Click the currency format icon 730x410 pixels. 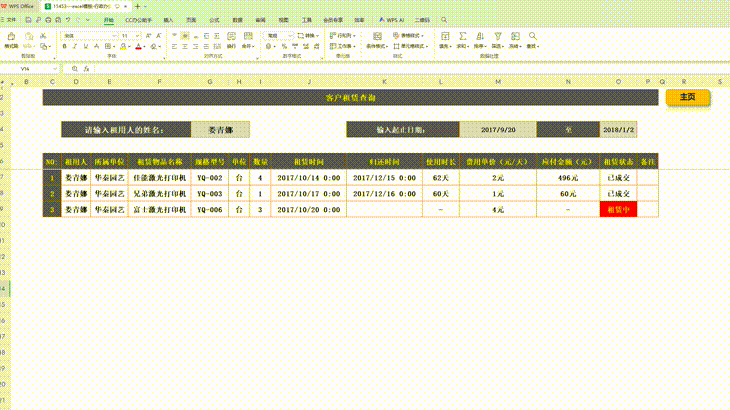(x=268, y=47)
